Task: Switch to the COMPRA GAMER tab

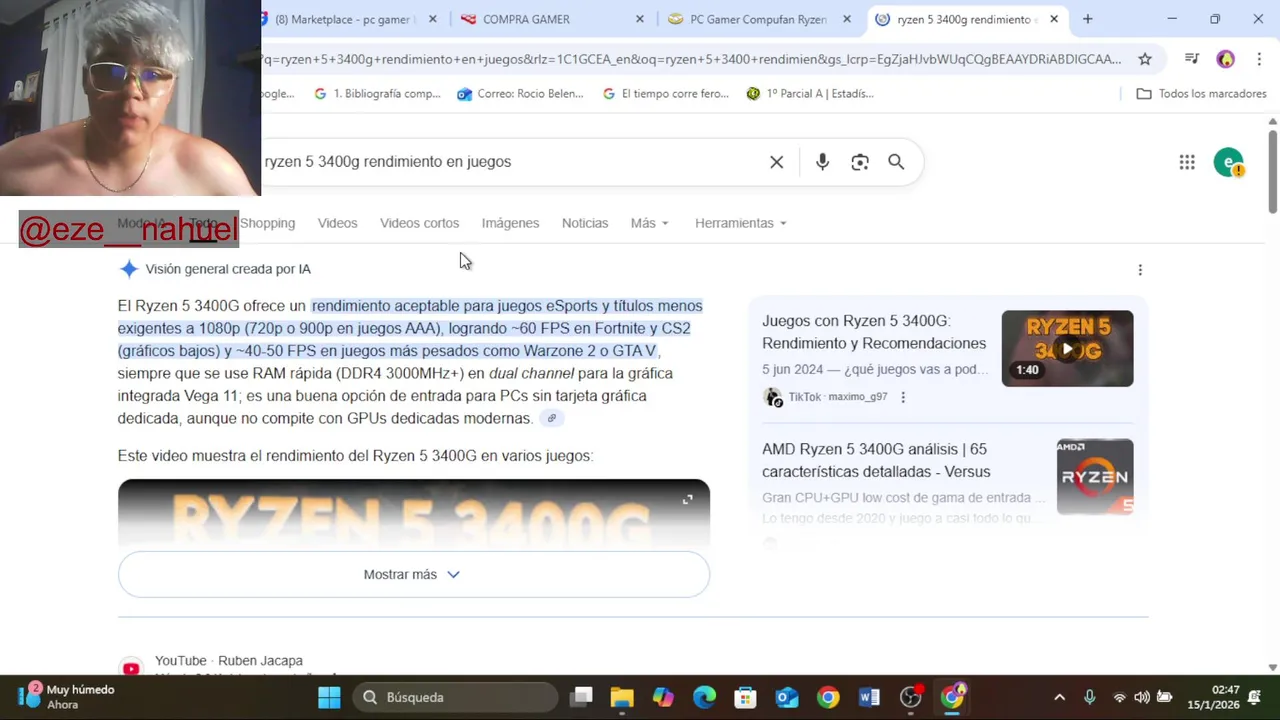Action: [x=553, y=19]
